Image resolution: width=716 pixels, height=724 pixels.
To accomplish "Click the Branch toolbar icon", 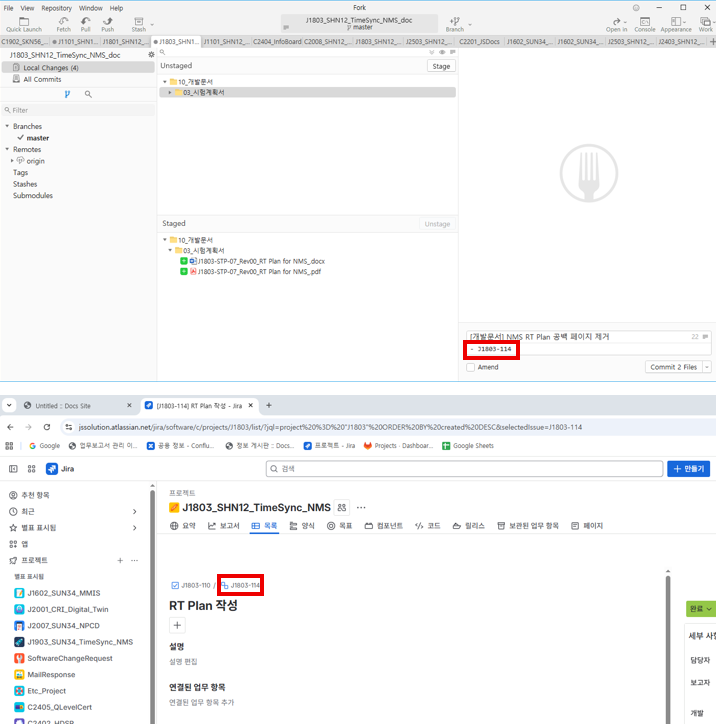I will (x=455, y=21).
